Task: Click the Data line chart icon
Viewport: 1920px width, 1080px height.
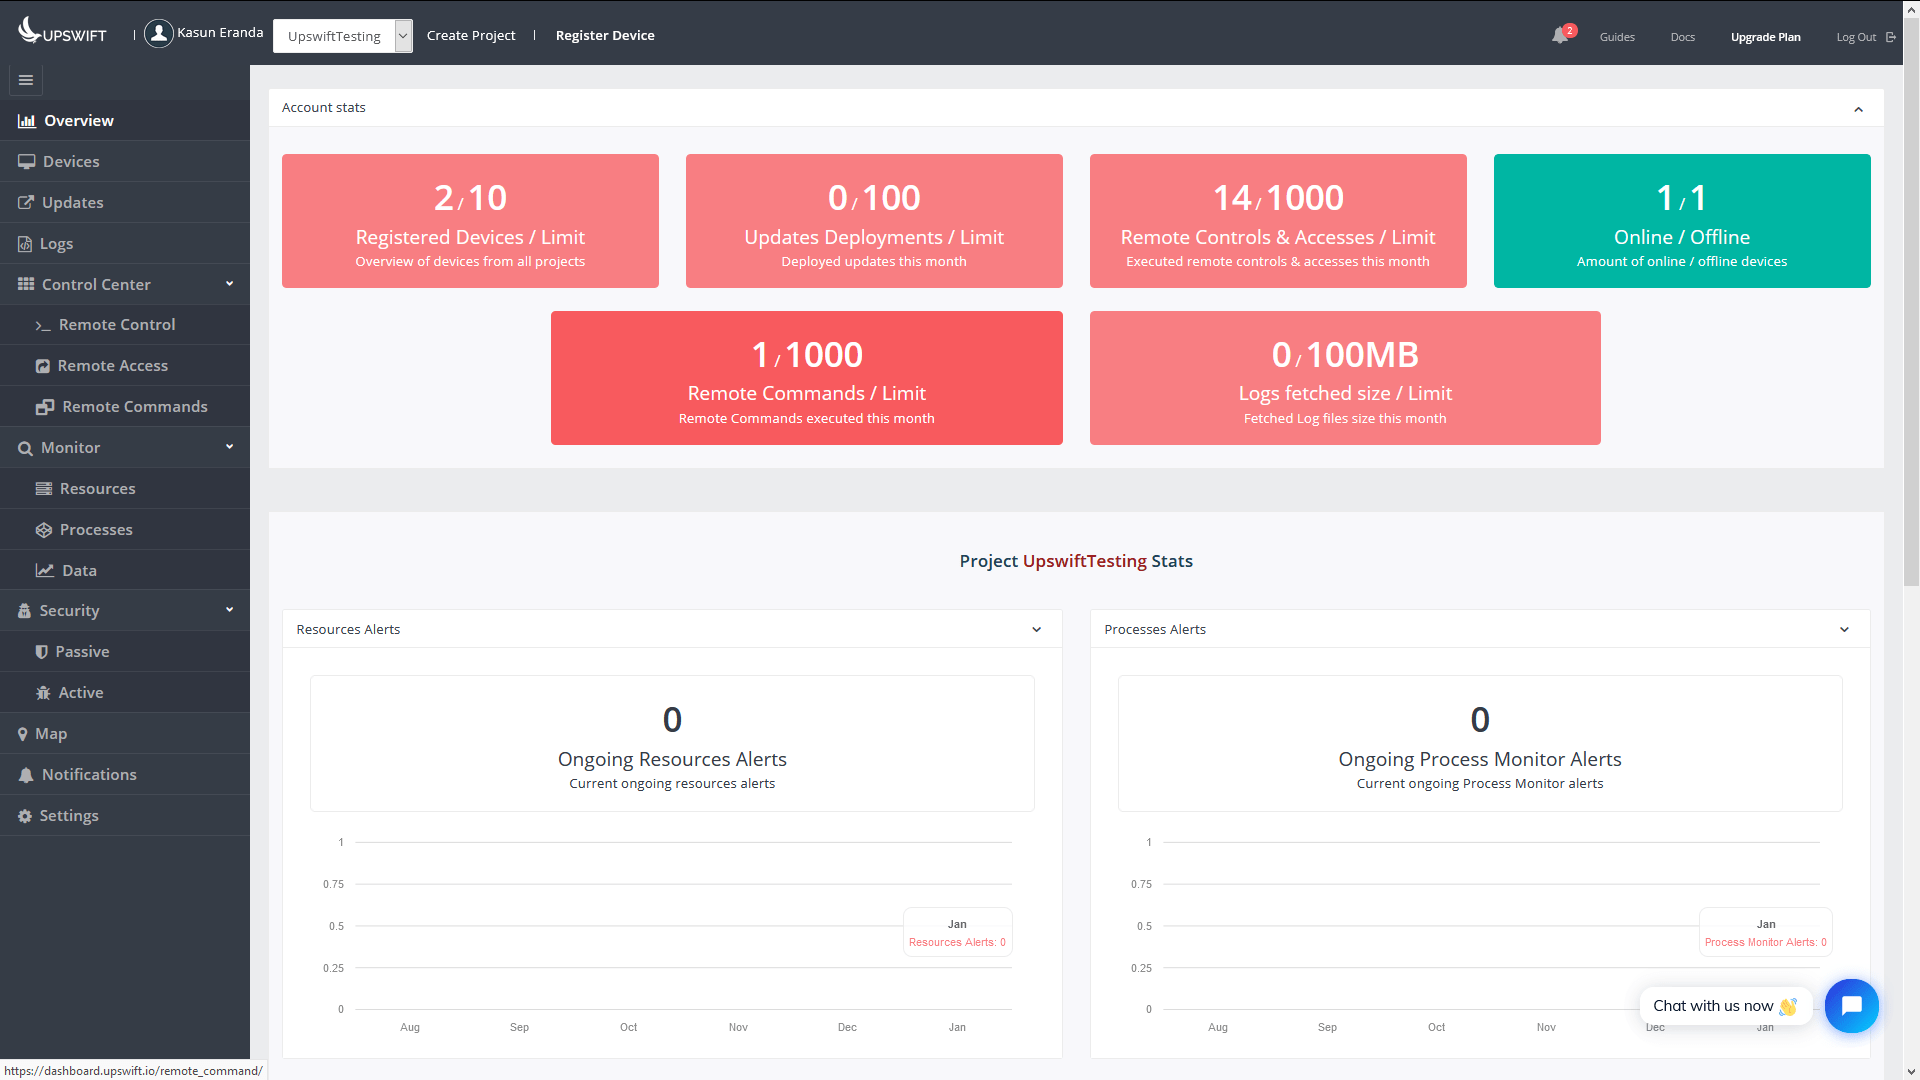Action: click(x=45, y=571)
